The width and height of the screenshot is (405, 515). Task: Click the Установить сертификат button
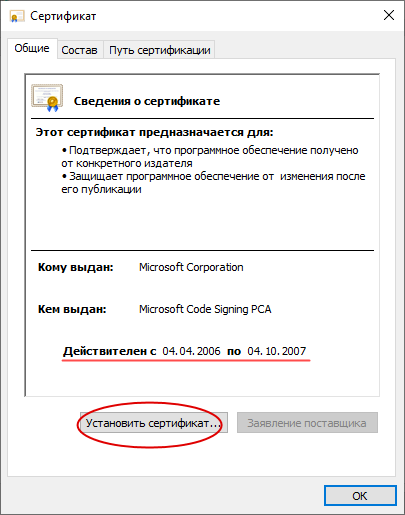[x=154, y=423]
